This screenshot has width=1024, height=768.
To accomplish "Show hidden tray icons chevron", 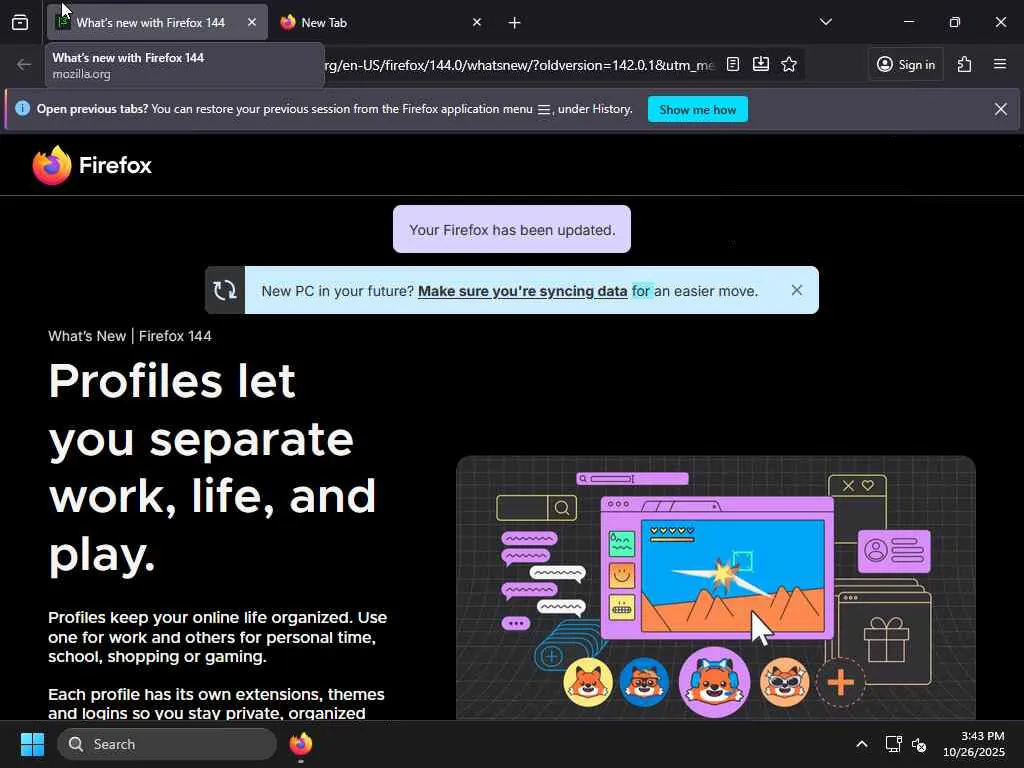I will 861,744.
